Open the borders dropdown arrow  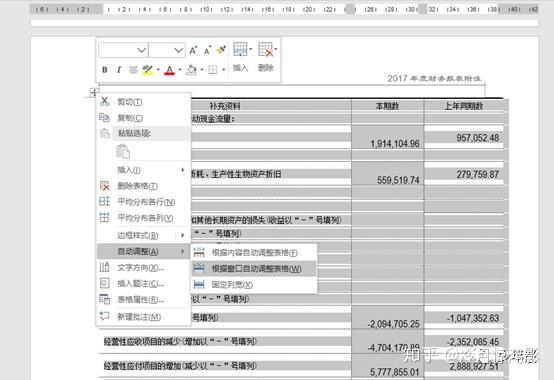coord(224,70)
